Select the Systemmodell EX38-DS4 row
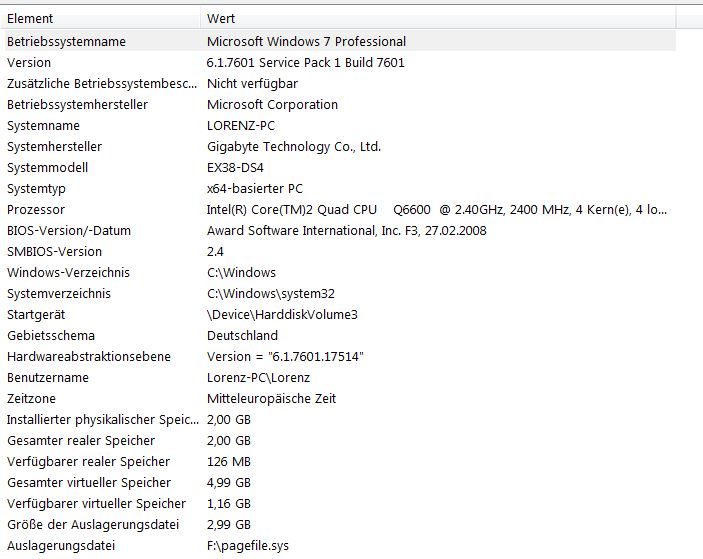The height and width of the screenshot is (559, 703). tap(47, 167)
